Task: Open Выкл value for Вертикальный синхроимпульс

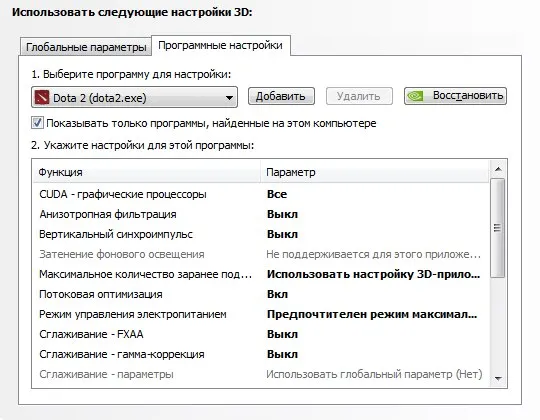Action: pyautogui.click(x=282, y=234)
